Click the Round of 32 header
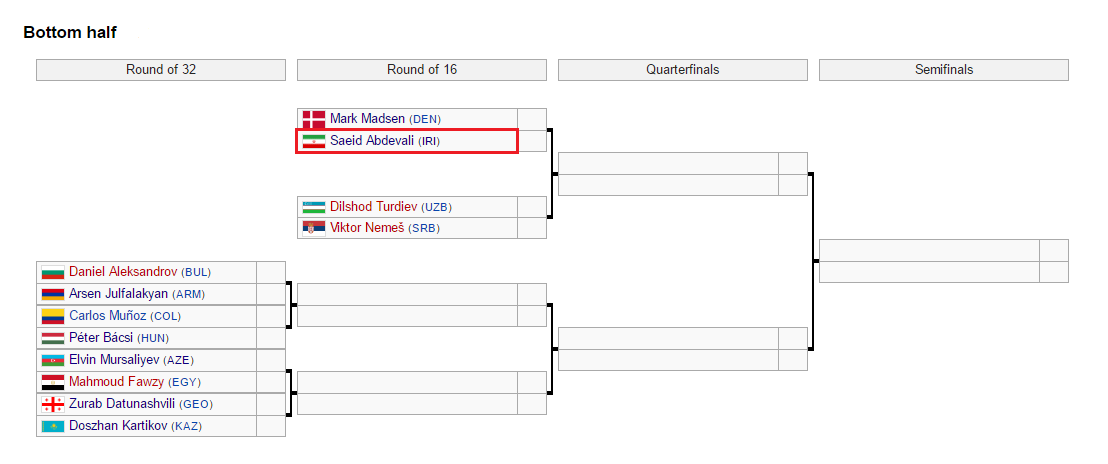The width and height of the screenshot is (1108, 464). pos(160,70)
